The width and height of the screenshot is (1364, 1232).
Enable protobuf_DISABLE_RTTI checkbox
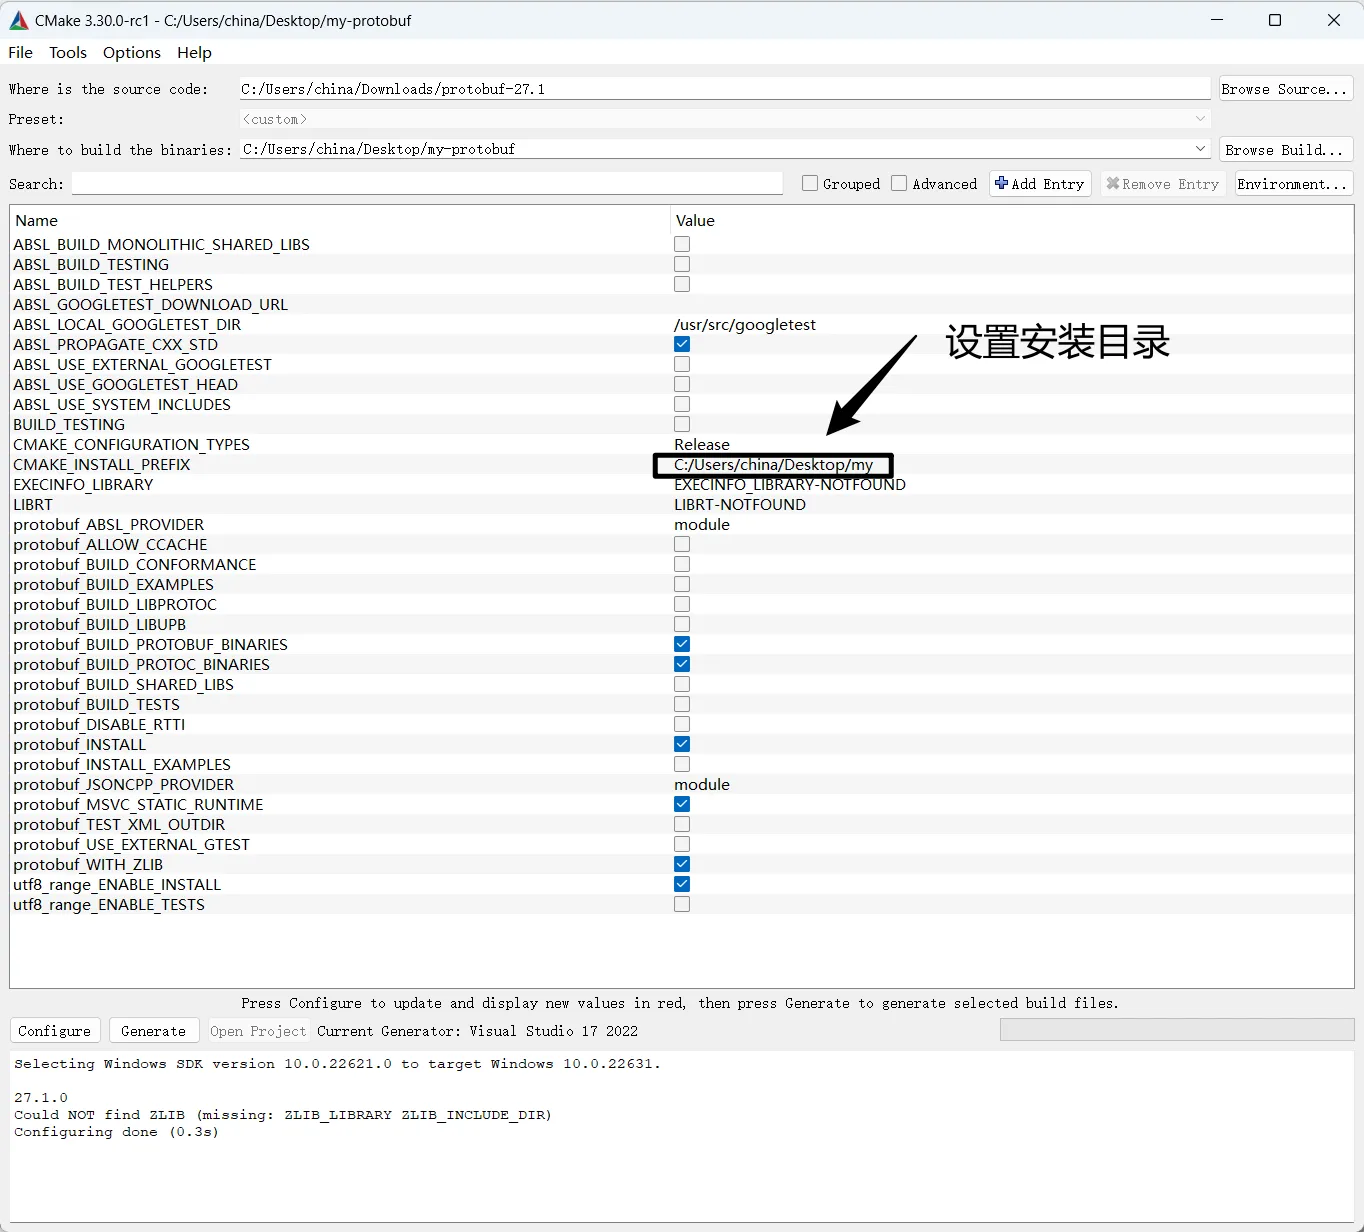coord(682,724)
